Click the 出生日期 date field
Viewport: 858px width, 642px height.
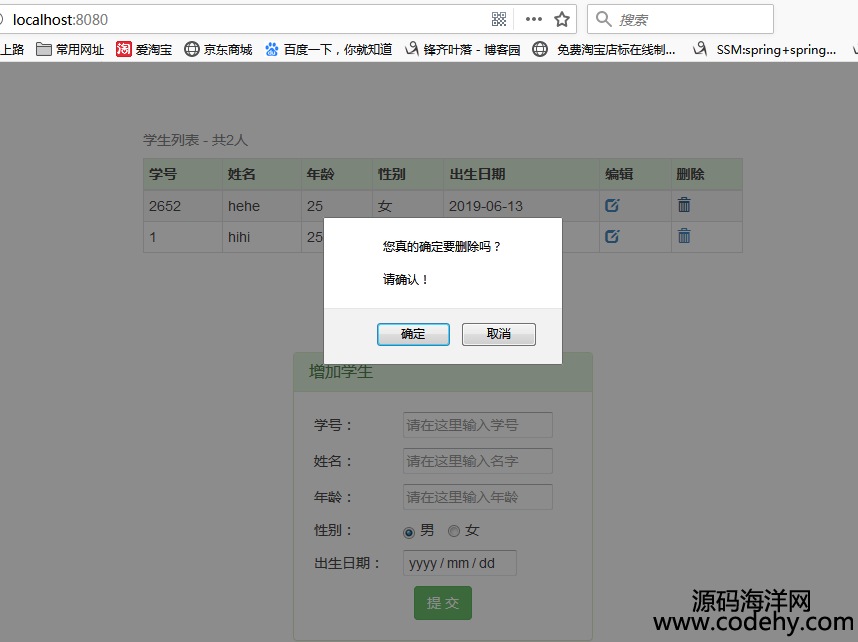459,563
